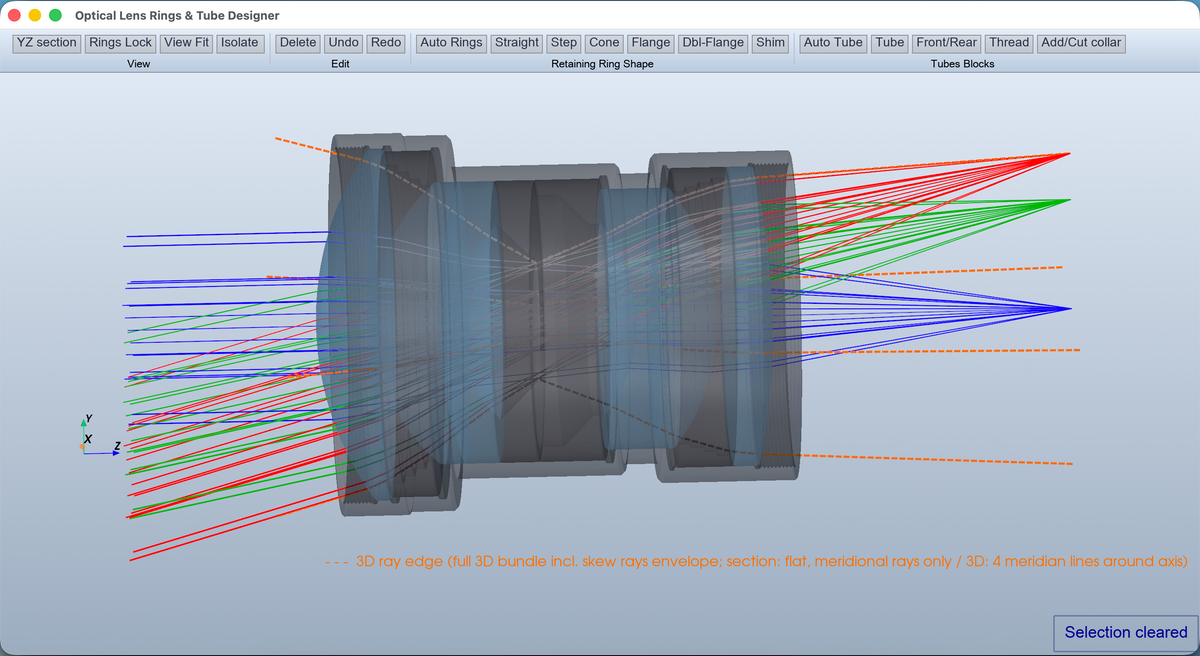The image size is (1200, 656).
Task: Generate an Auto Tube
Action: pyautogui.click(x=833, y=43)
